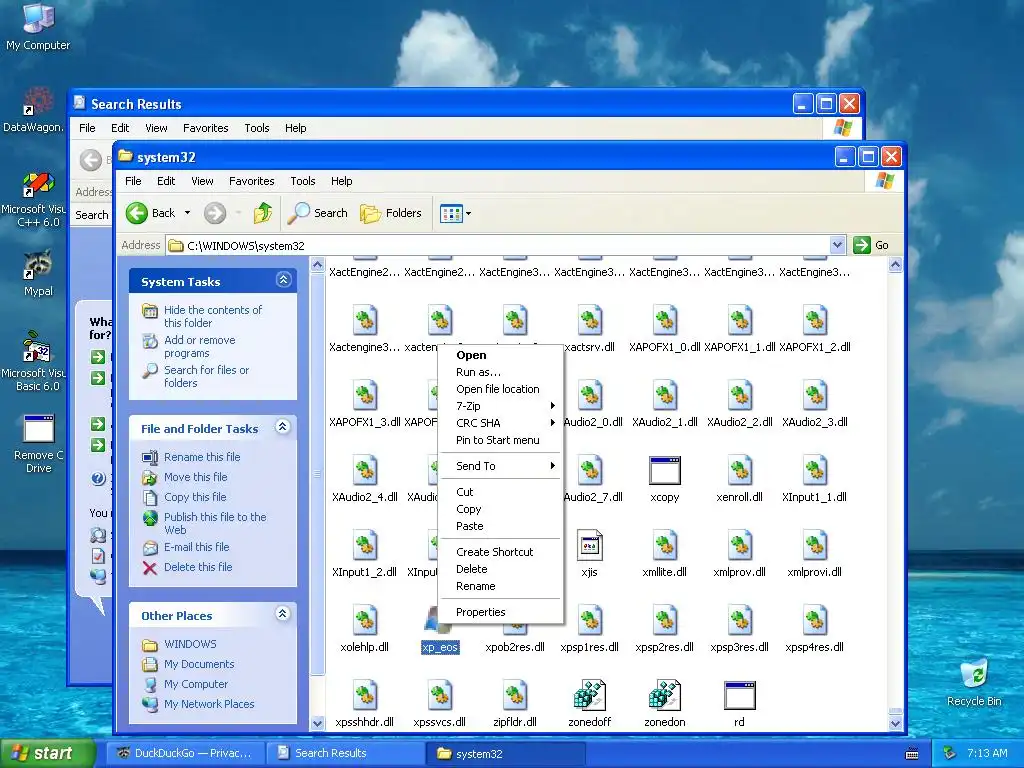
Task: Collapse File and Folder Tasks panel
Action: (x=283, y=427)
